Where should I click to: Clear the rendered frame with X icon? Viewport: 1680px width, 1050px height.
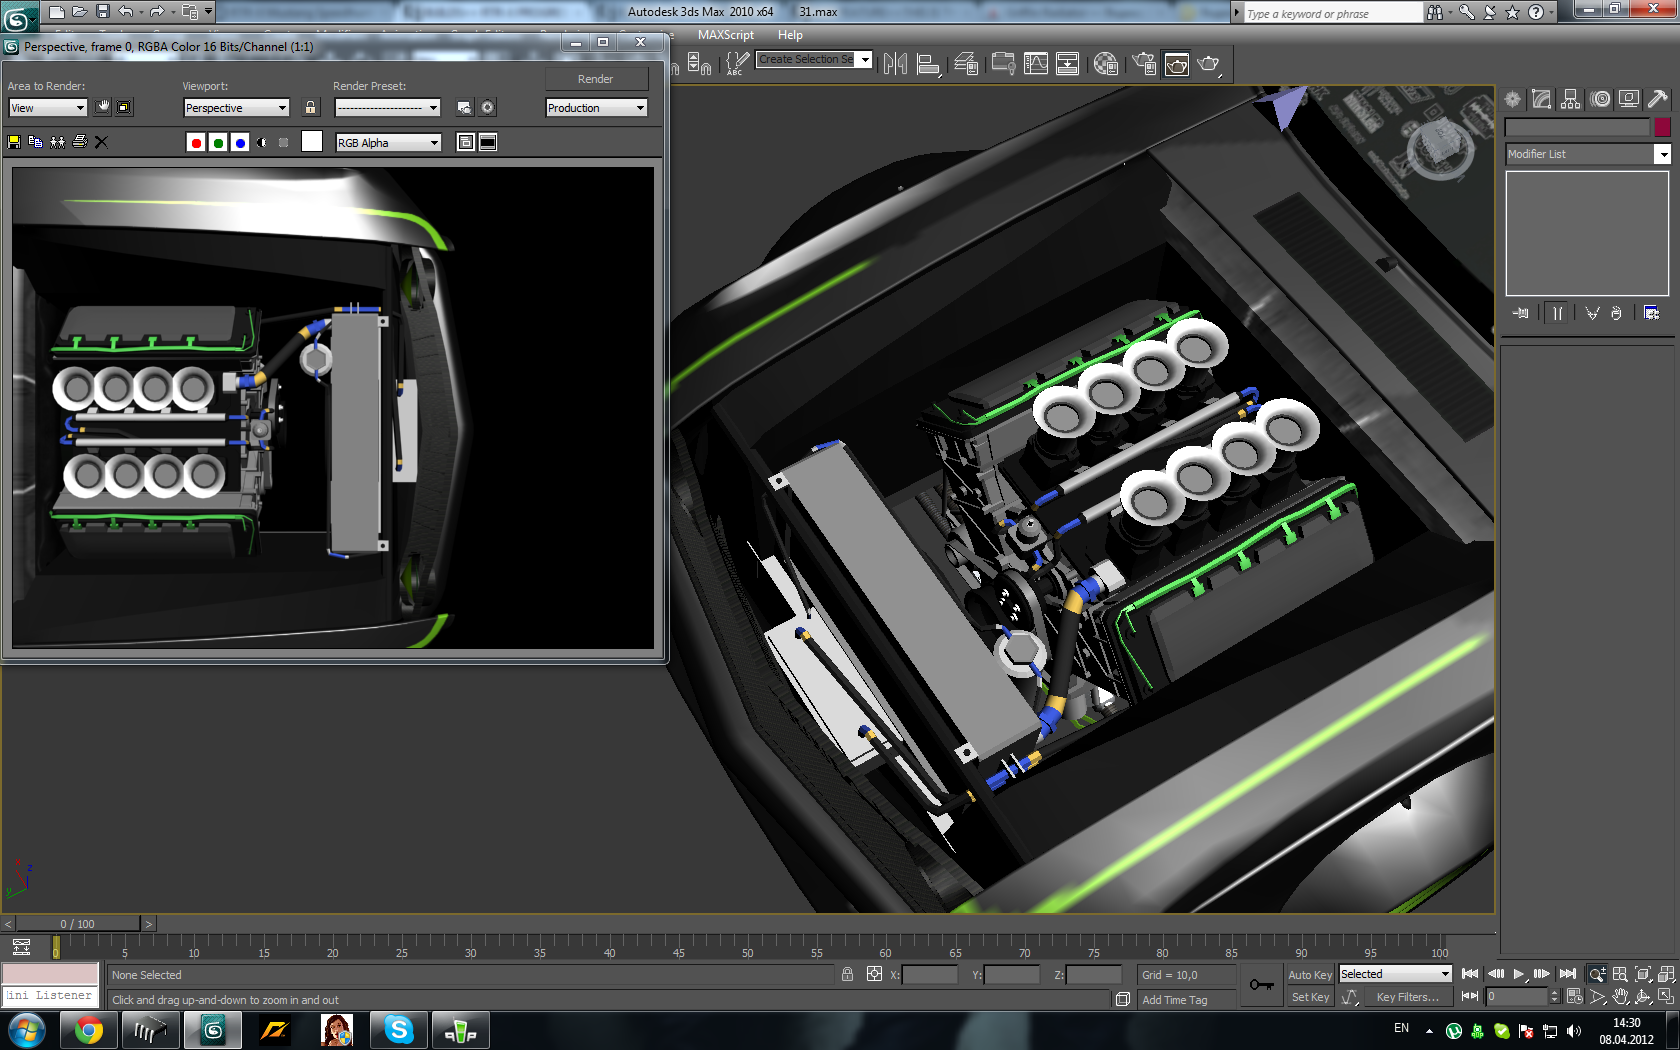click(101, 142)
